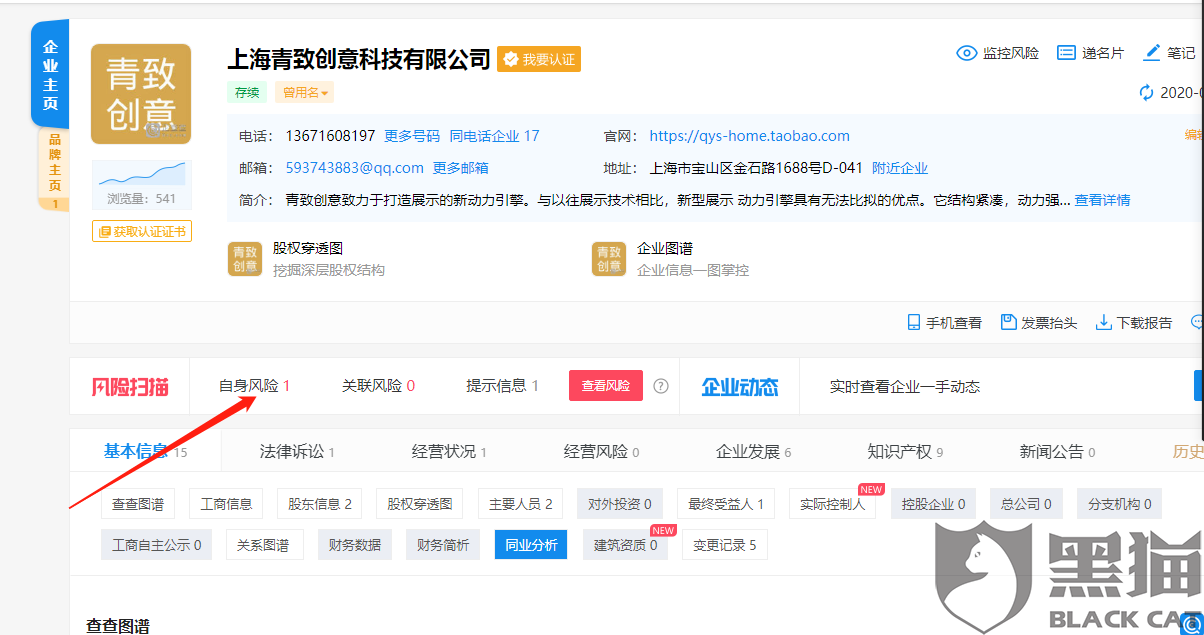
Task: Click the address 上海市宝山区金石路1688号D-041
Action: pos(756,168)
